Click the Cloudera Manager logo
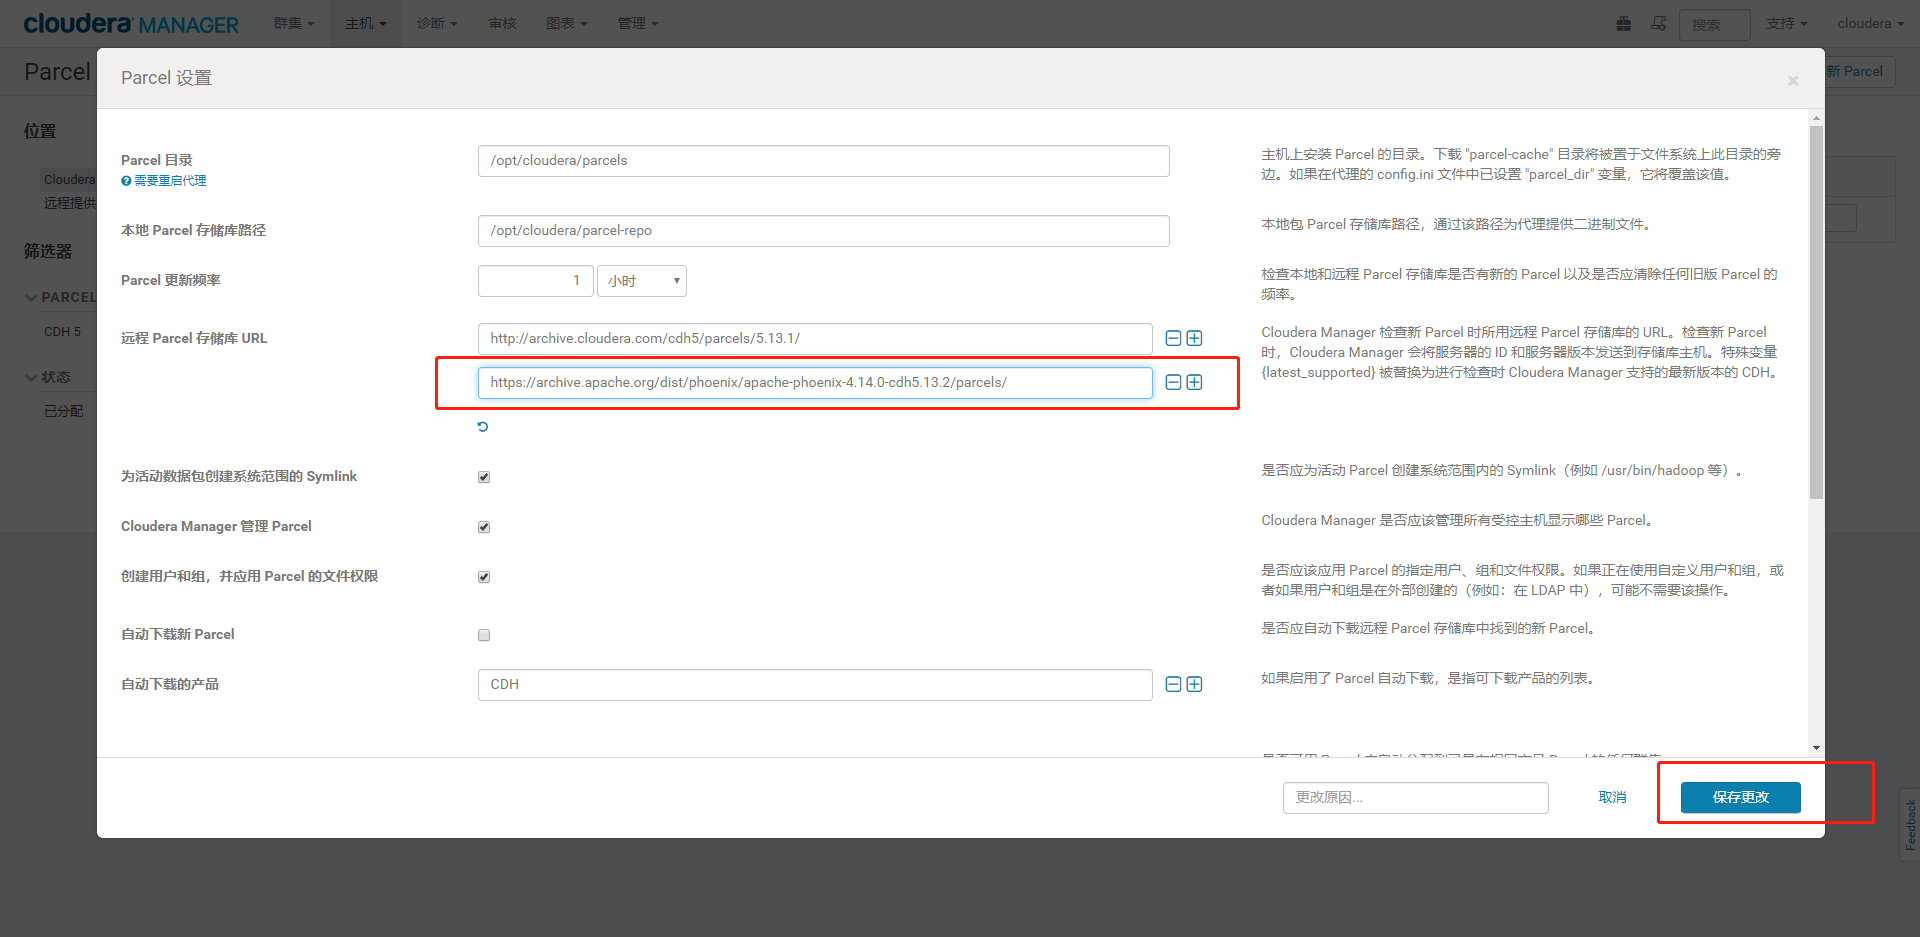 coord(131,23)
